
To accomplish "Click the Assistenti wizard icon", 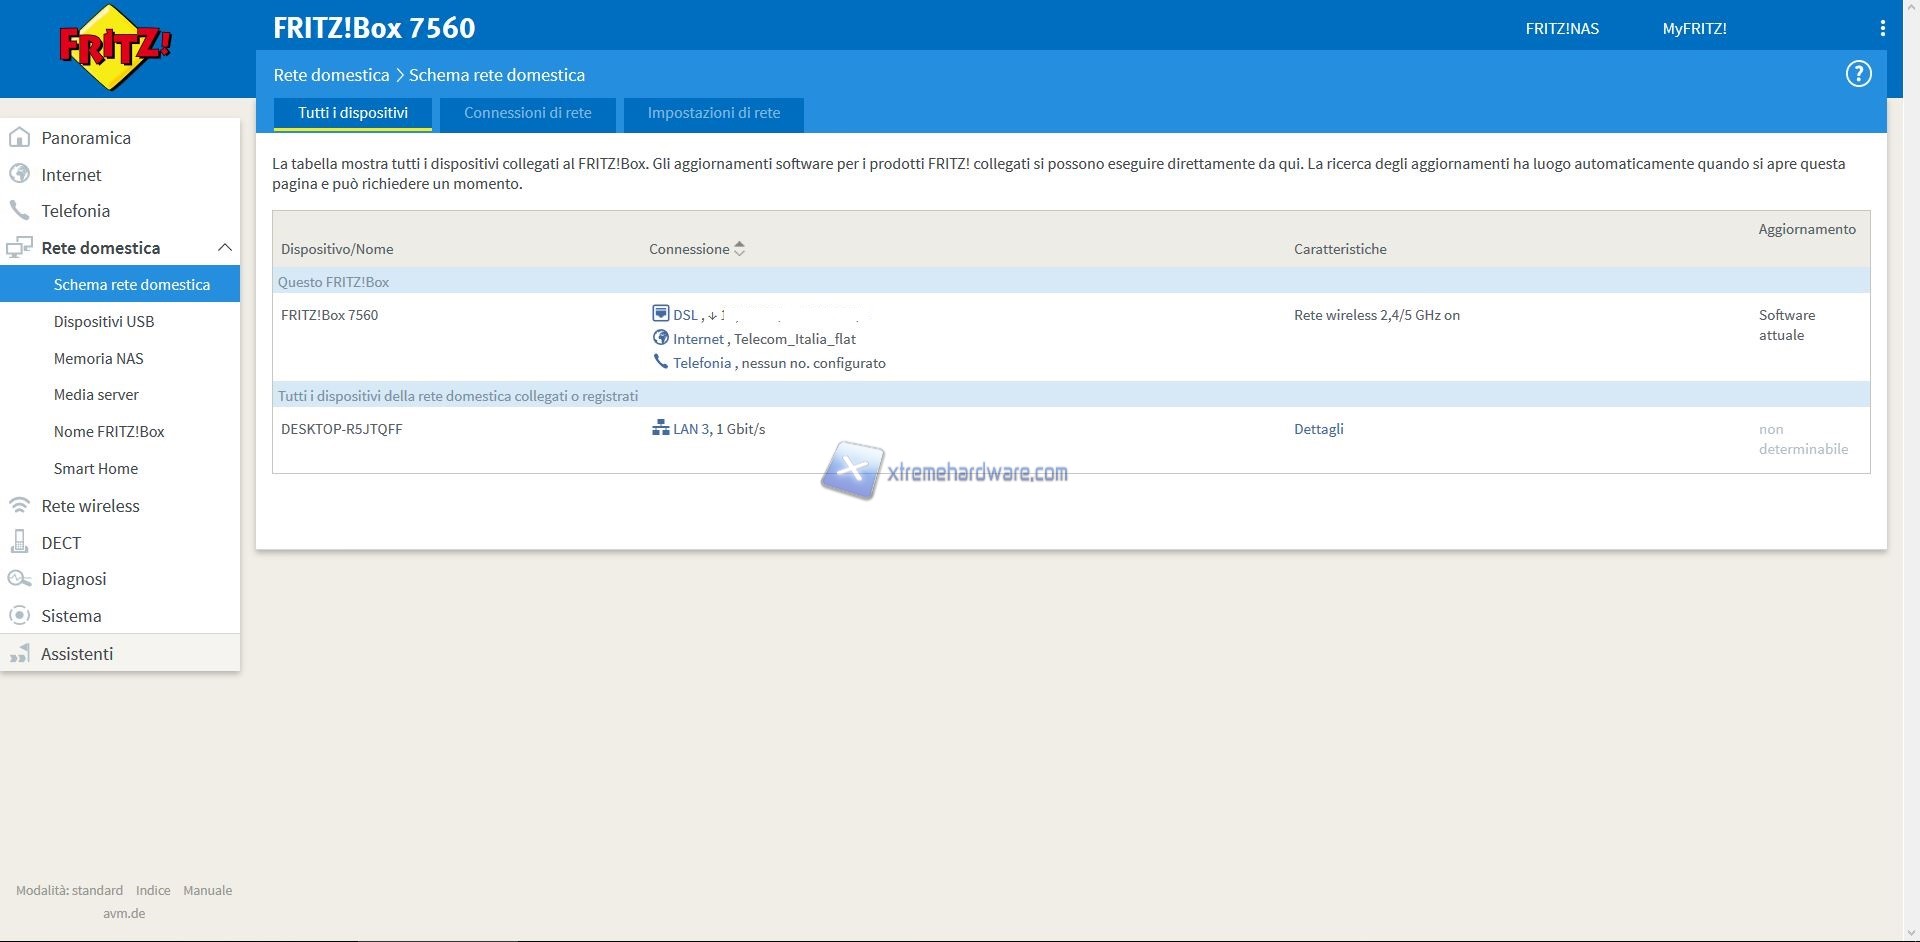I will point(19,654).
